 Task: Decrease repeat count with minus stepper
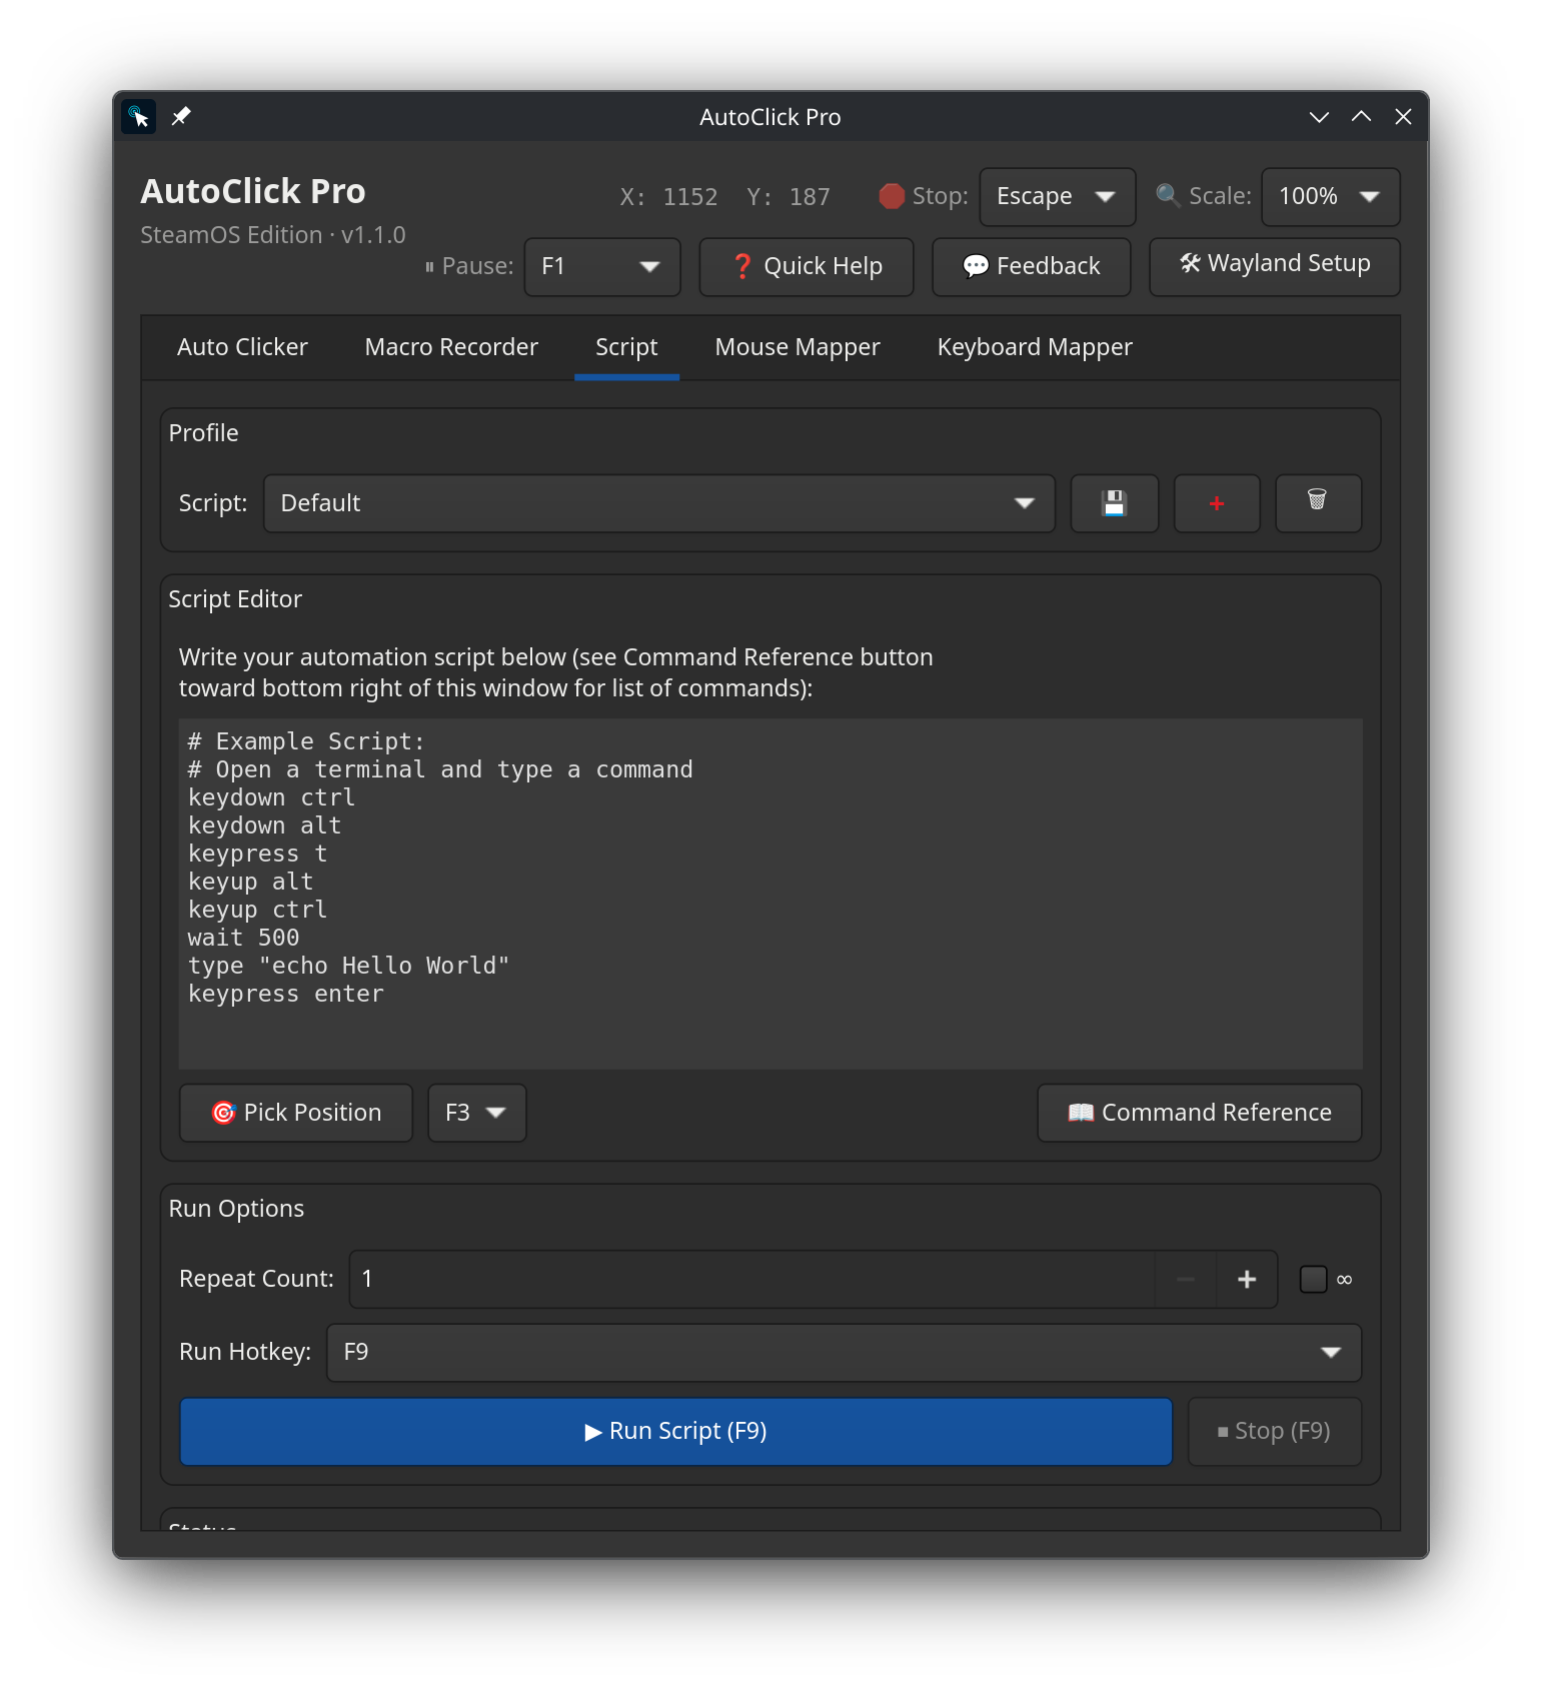click(1185, 1279)
